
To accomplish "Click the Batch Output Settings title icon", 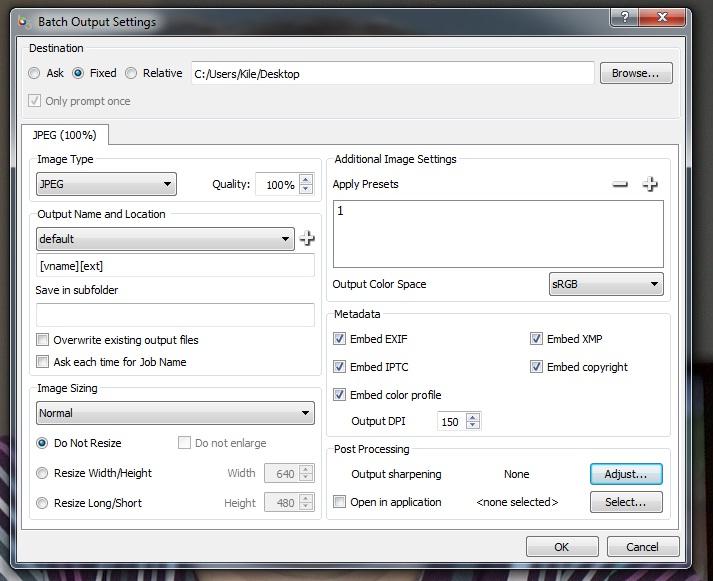I will click(24, 22).
